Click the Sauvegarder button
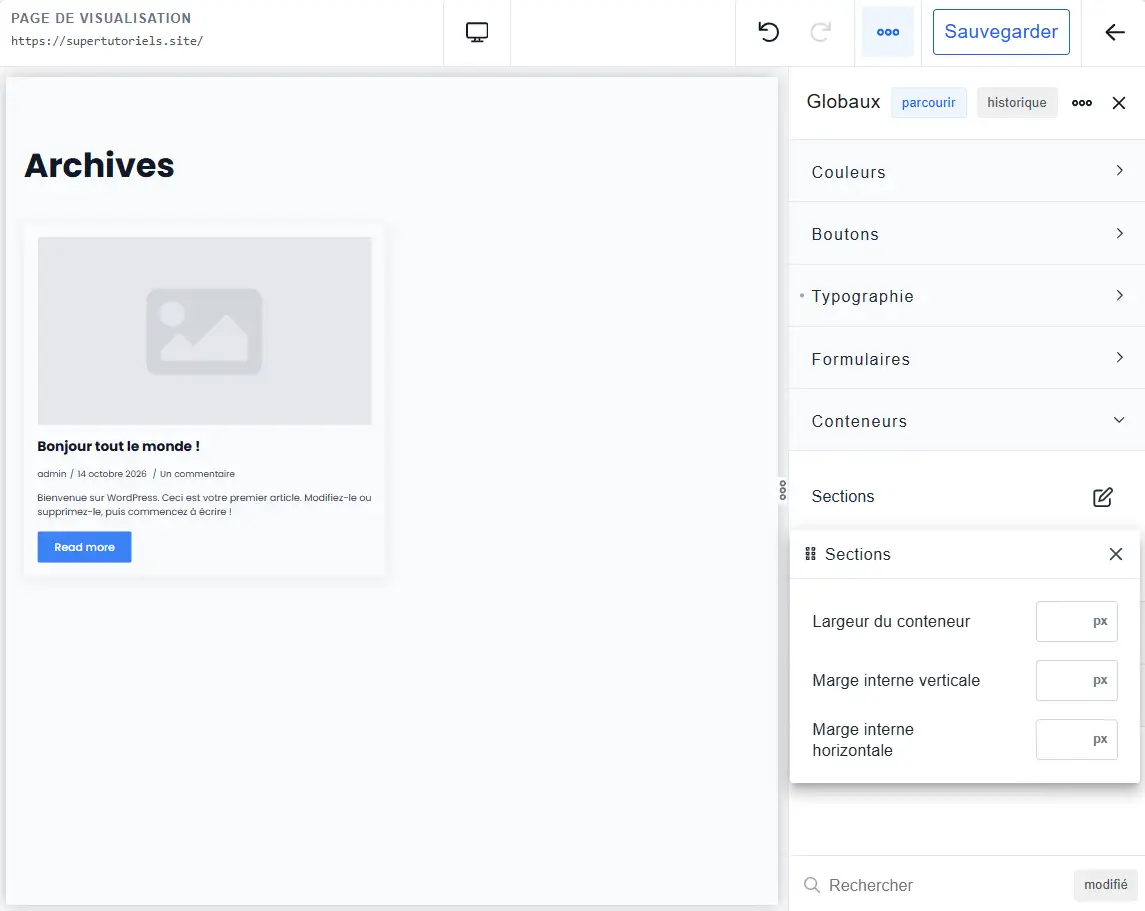Image resolution: width=1145 pixels, height=911 pixels. pos(1001,32)
